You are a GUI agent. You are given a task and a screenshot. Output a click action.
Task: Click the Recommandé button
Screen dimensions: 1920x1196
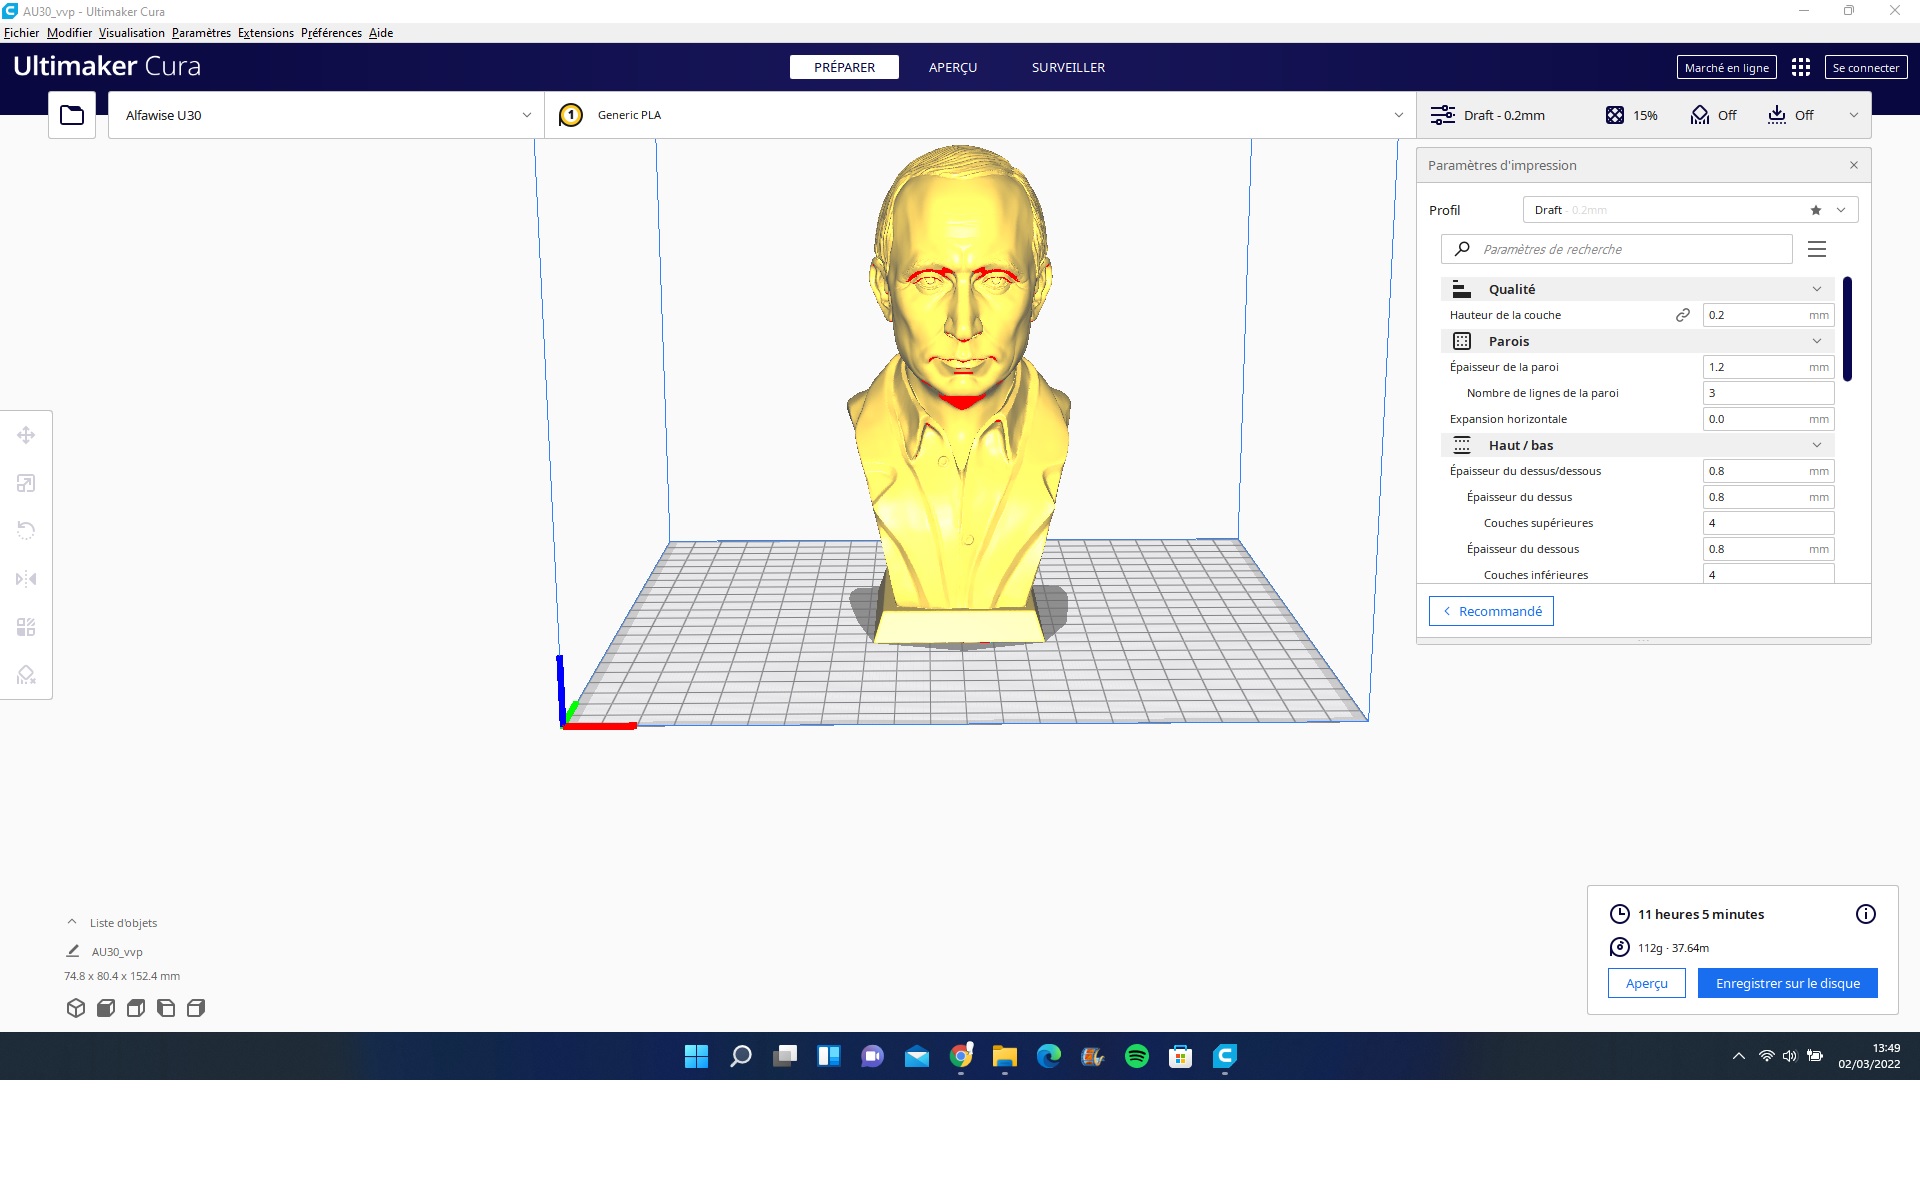(1491, 611)
